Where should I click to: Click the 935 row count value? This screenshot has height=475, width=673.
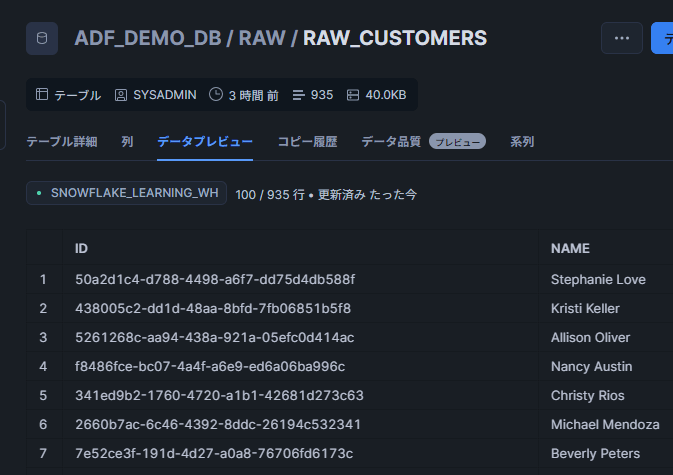322,95
